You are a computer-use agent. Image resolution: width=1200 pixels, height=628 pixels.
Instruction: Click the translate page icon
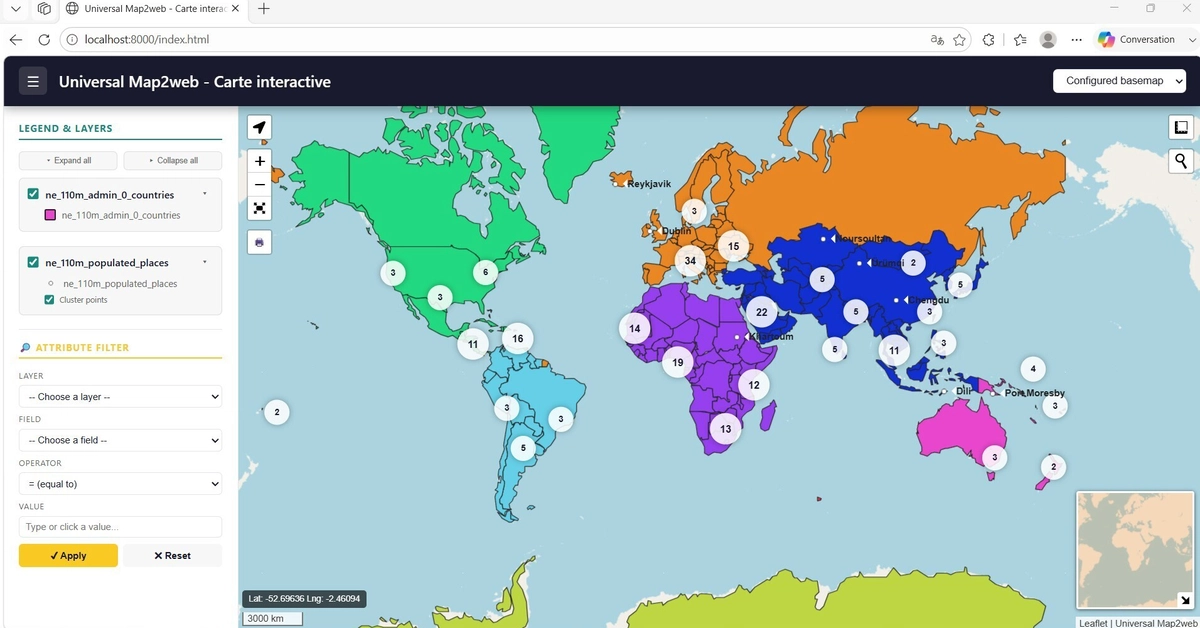(937, 40)
